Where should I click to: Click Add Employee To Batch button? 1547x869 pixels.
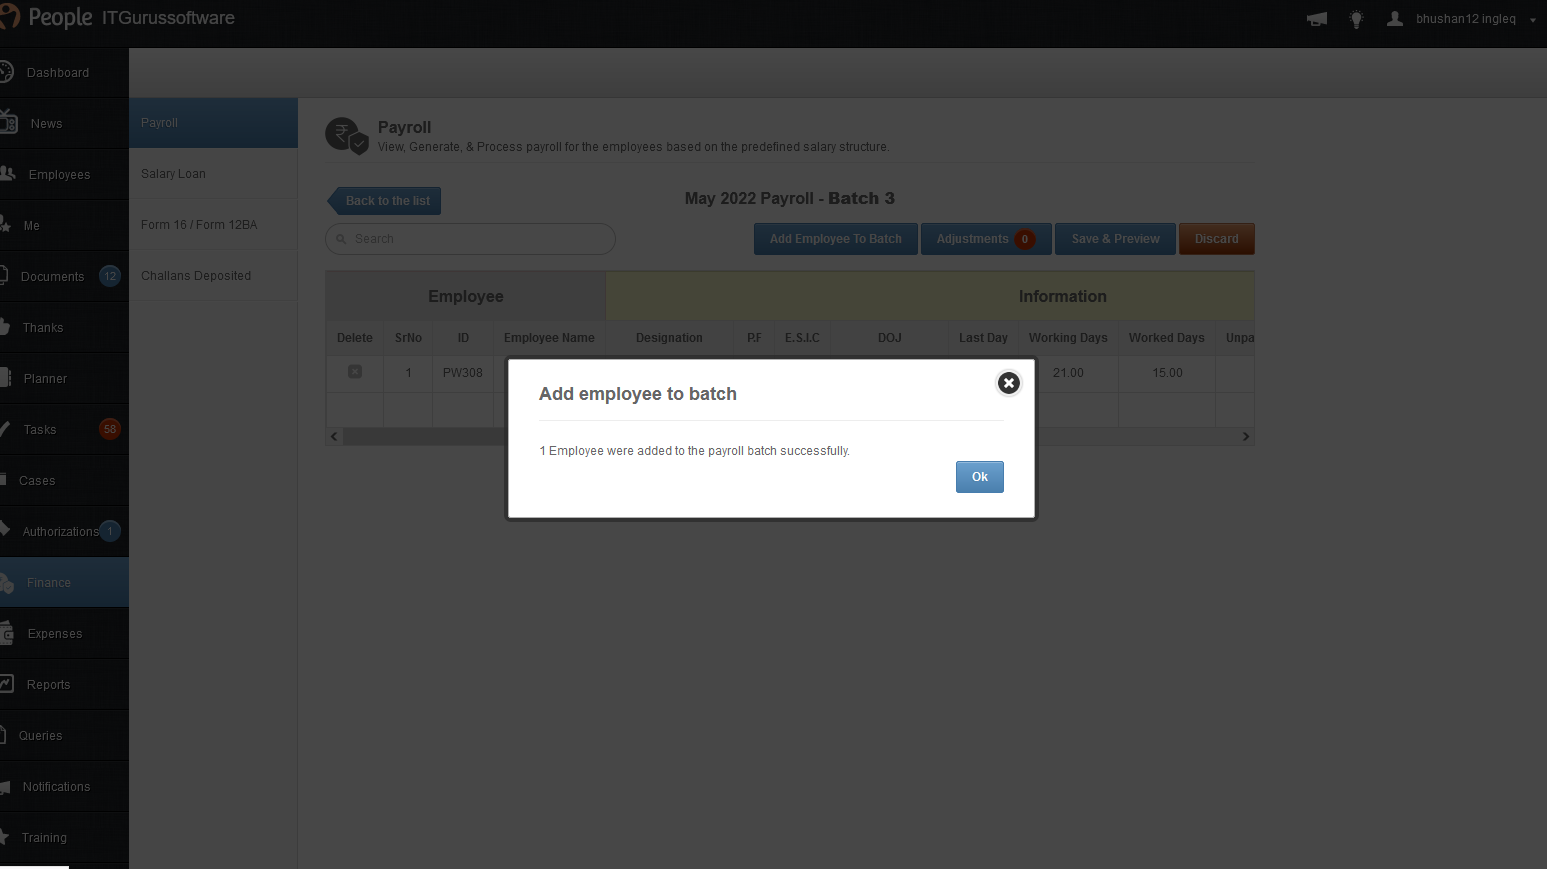836,239
